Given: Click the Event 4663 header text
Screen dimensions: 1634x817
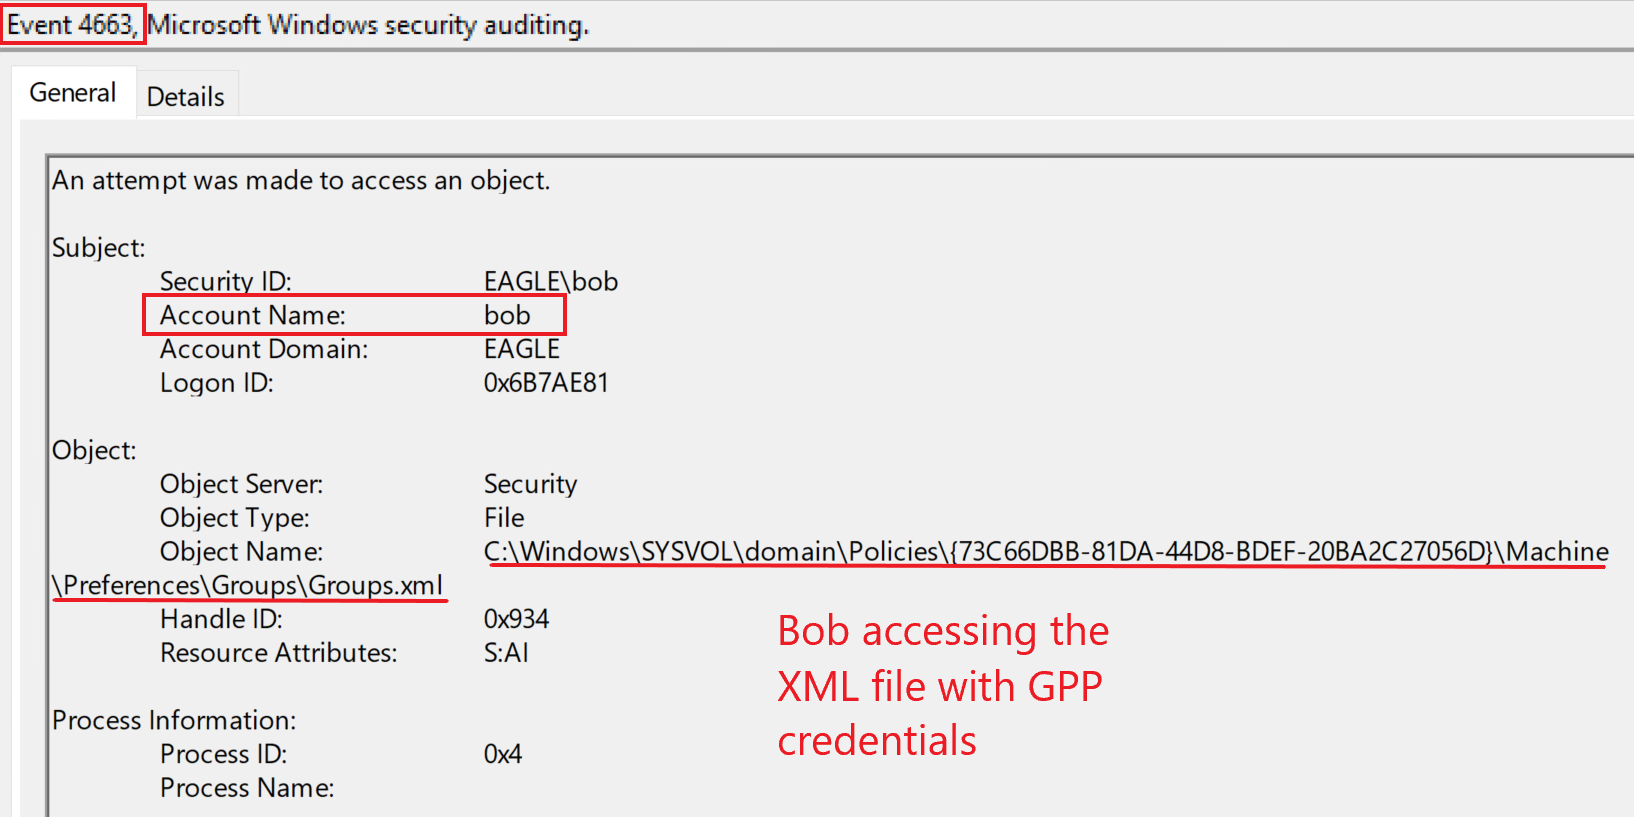Looking at the screenshot, I should (71, 24).
